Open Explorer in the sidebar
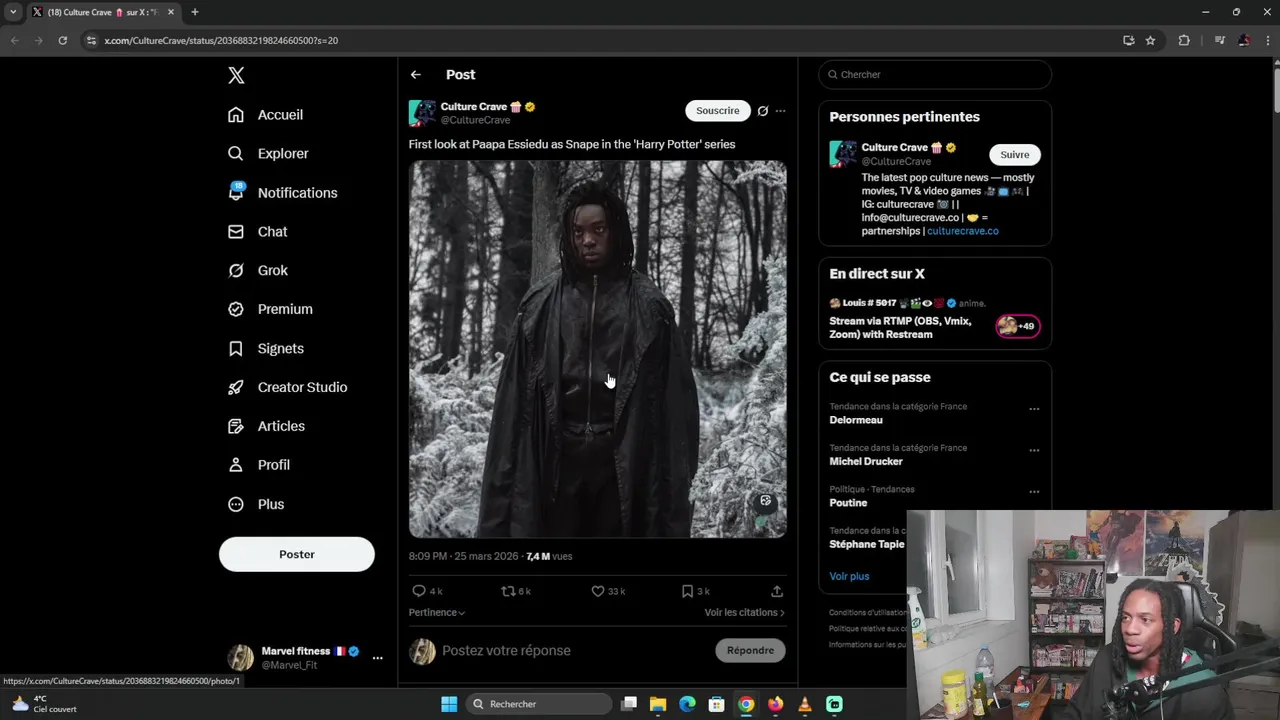 [x=268, y=154]
